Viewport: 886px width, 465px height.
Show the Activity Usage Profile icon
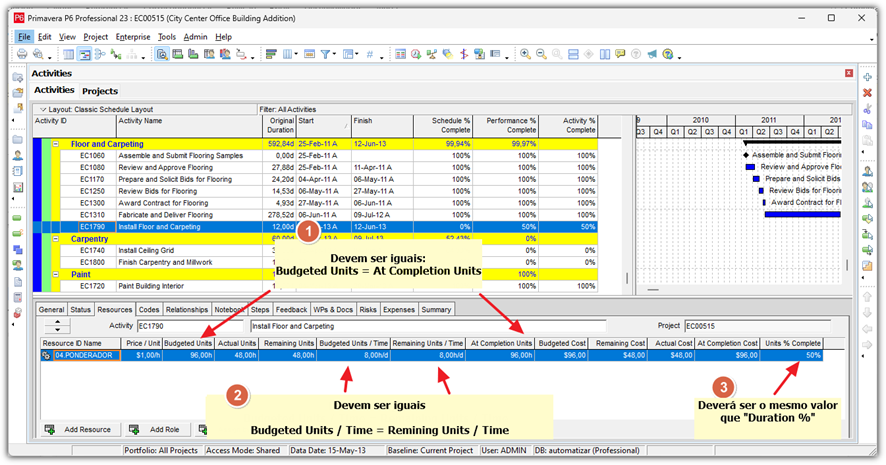[193, 54]
